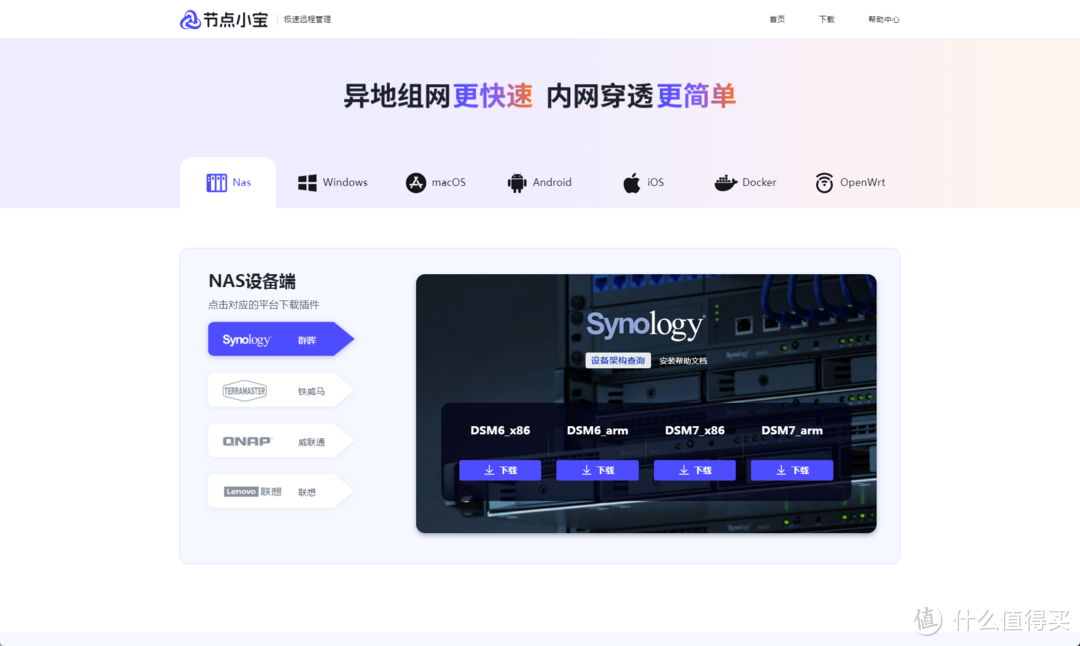Click the Nas drive icon tab
The height and width of the screenshot is (646, 1080).
219,182
